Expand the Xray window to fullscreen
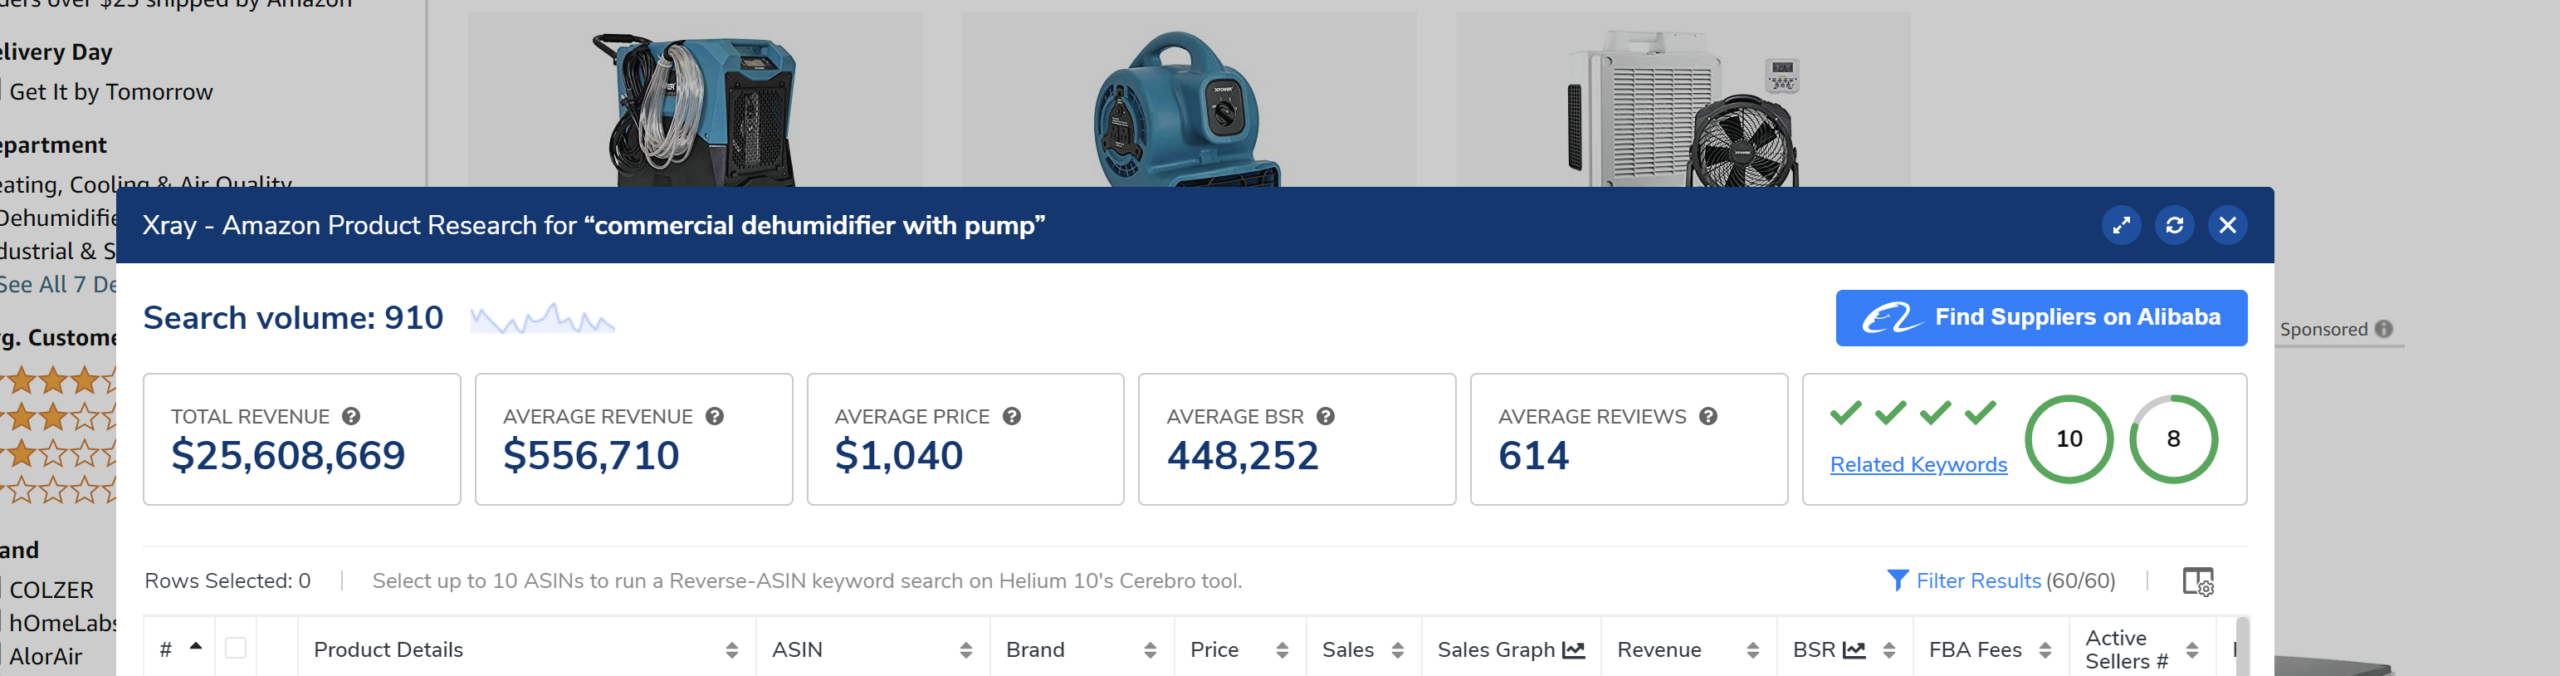The image size is (2560, 676). point(2120,225)
